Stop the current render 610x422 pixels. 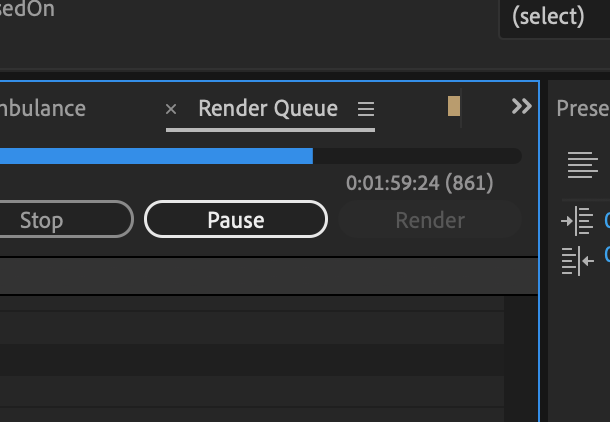click(67, 219)
